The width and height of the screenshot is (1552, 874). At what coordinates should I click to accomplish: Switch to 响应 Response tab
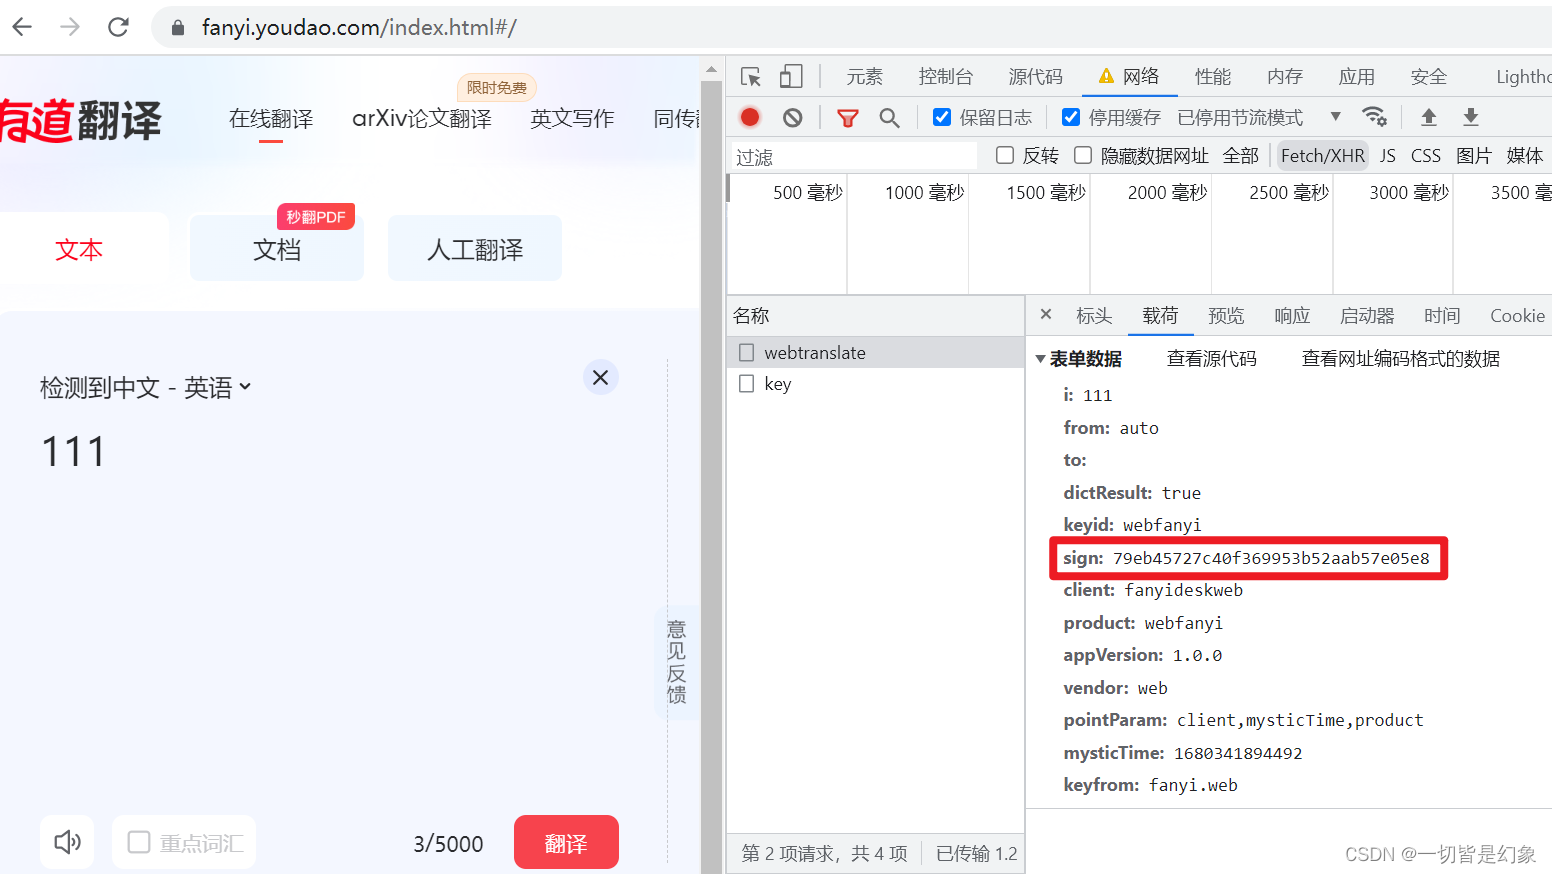pyautogui.click(x=1292, y=316)
